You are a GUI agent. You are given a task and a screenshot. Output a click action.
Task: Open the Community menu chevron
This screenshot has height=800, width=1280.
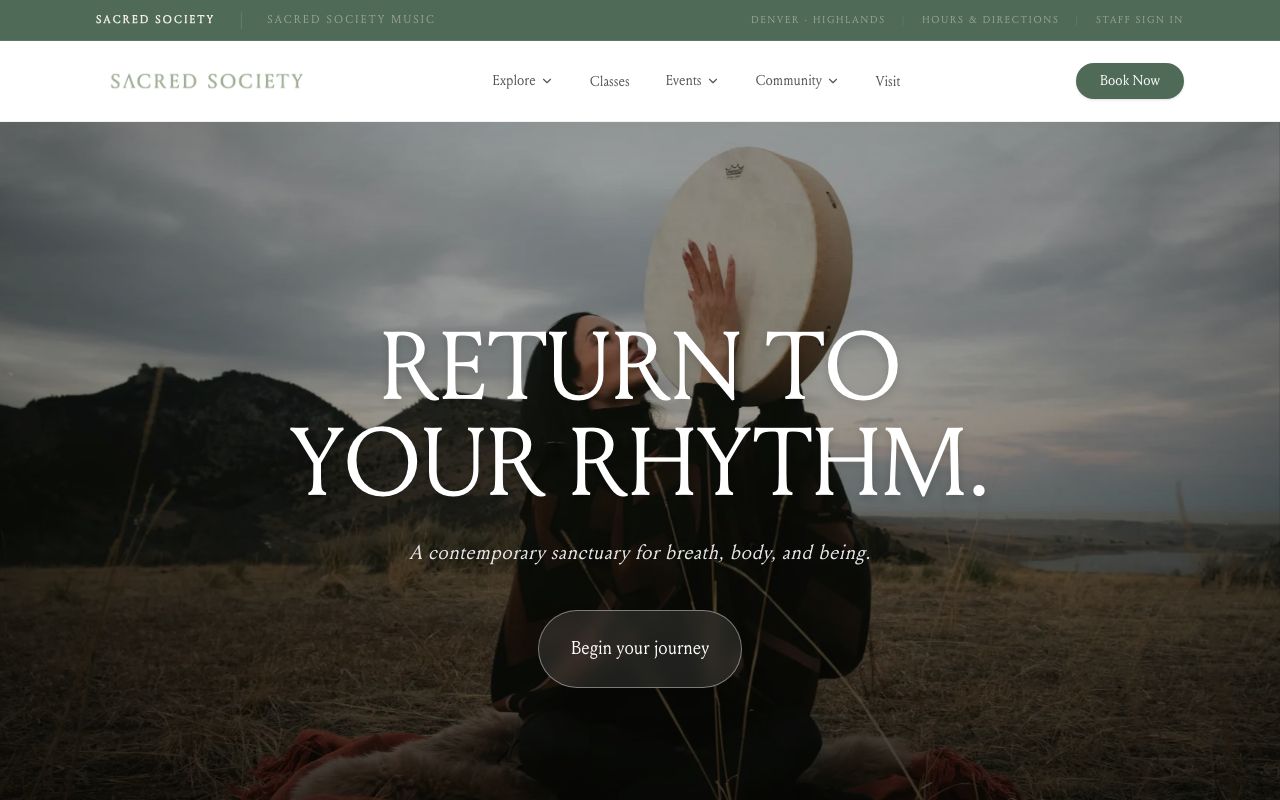coord(833,81)
